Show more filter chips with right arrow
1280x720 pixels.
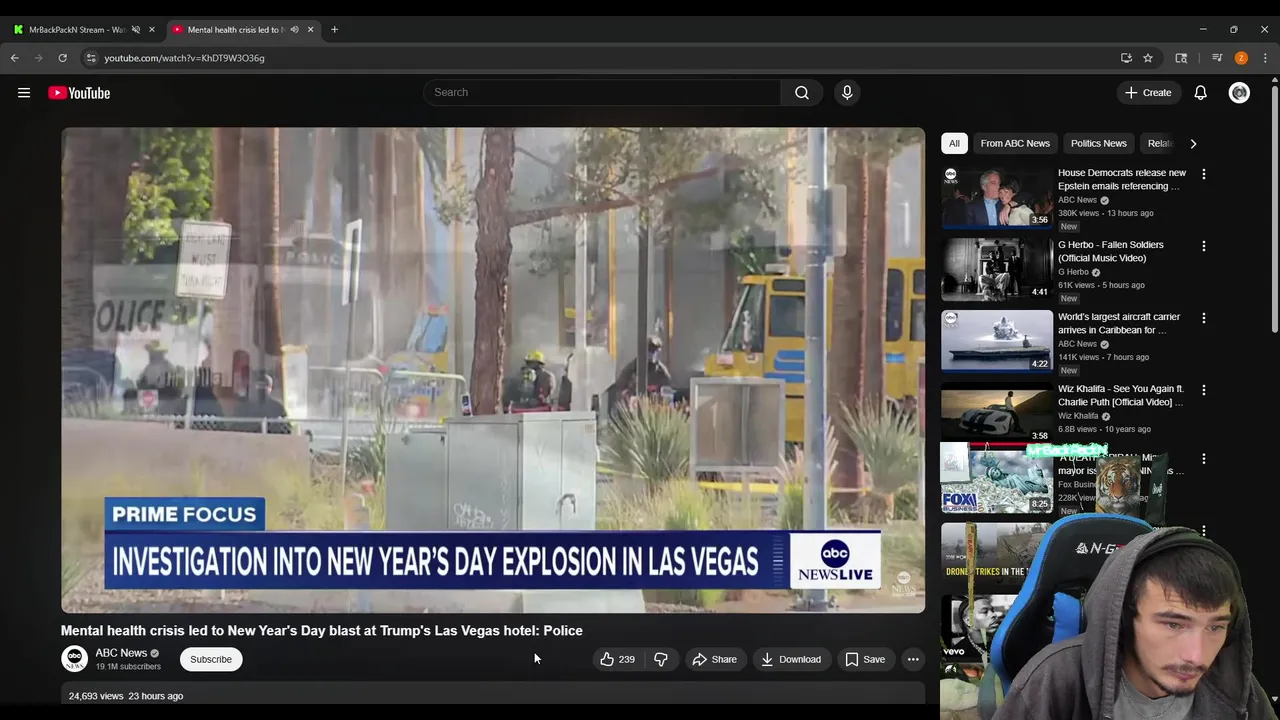pyautogui.click(x=1193, y=143)
